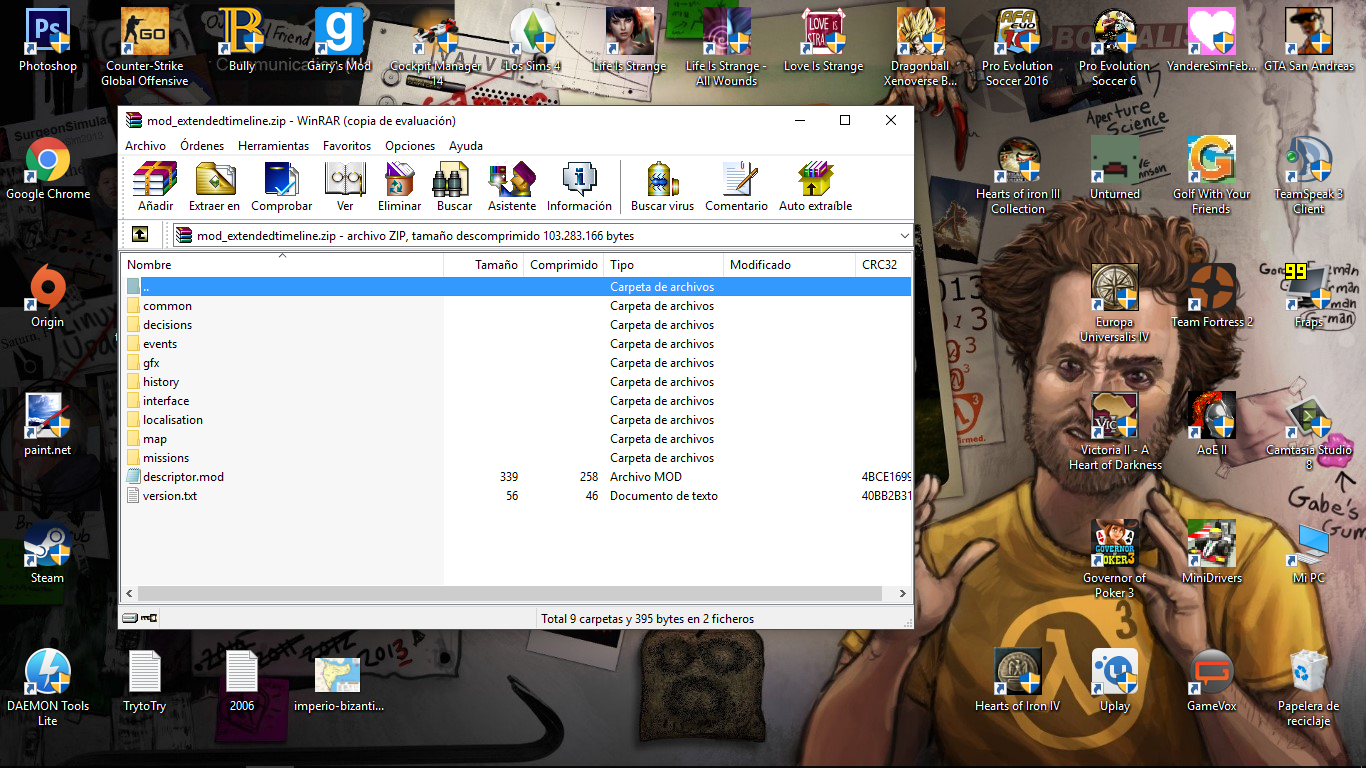Viewport: 1366px width, 768px height.
Task: Click the Información toolbar icon
Action: click(579, 187)
